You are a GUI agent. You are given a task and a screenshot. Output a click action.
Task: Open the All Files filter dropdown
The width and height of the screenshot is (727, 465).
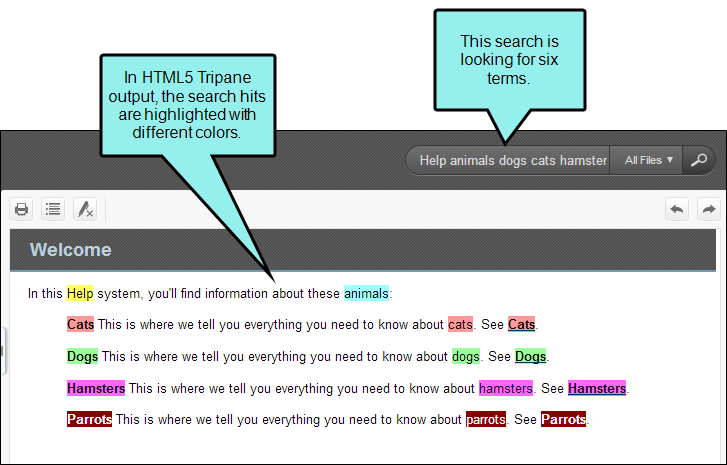pos(649,160)
